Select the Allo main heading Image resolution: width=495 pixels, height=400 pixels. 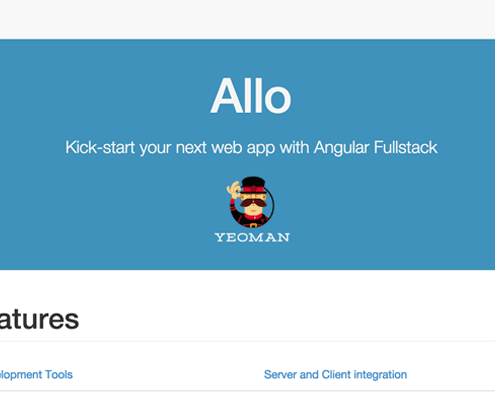251,96
